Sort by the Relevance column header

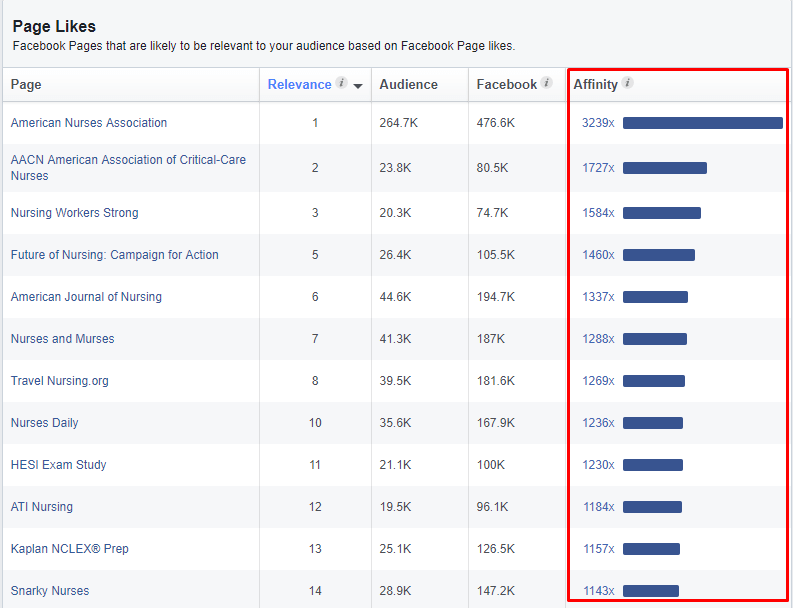click(x=299, y=84)
